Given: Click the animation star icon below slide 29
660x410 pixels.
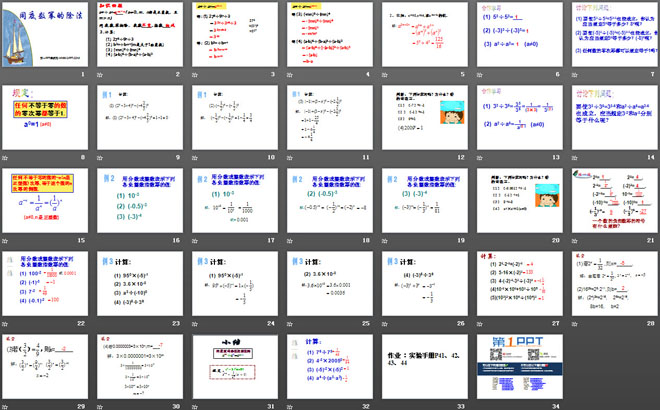Looking at the screenshot, I should click(x=5, y=407).
